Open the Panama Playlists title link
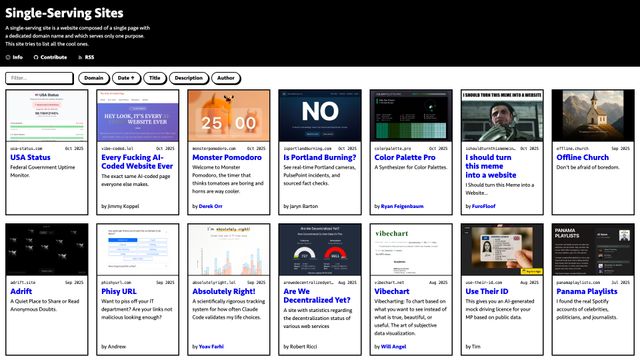The height and width of the screenshot is (360, 640). tap(587, 291)
